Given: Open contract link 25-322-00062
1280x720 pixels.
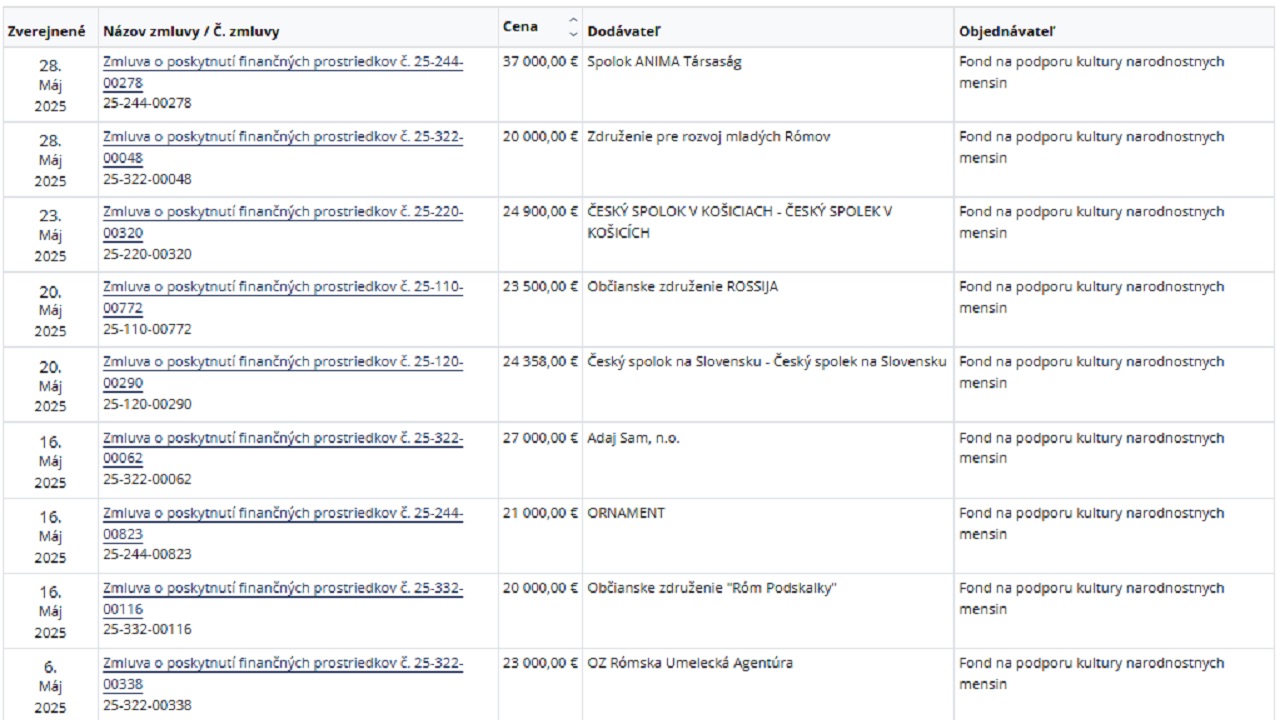Looking at the screenshot, I should 283,448.
